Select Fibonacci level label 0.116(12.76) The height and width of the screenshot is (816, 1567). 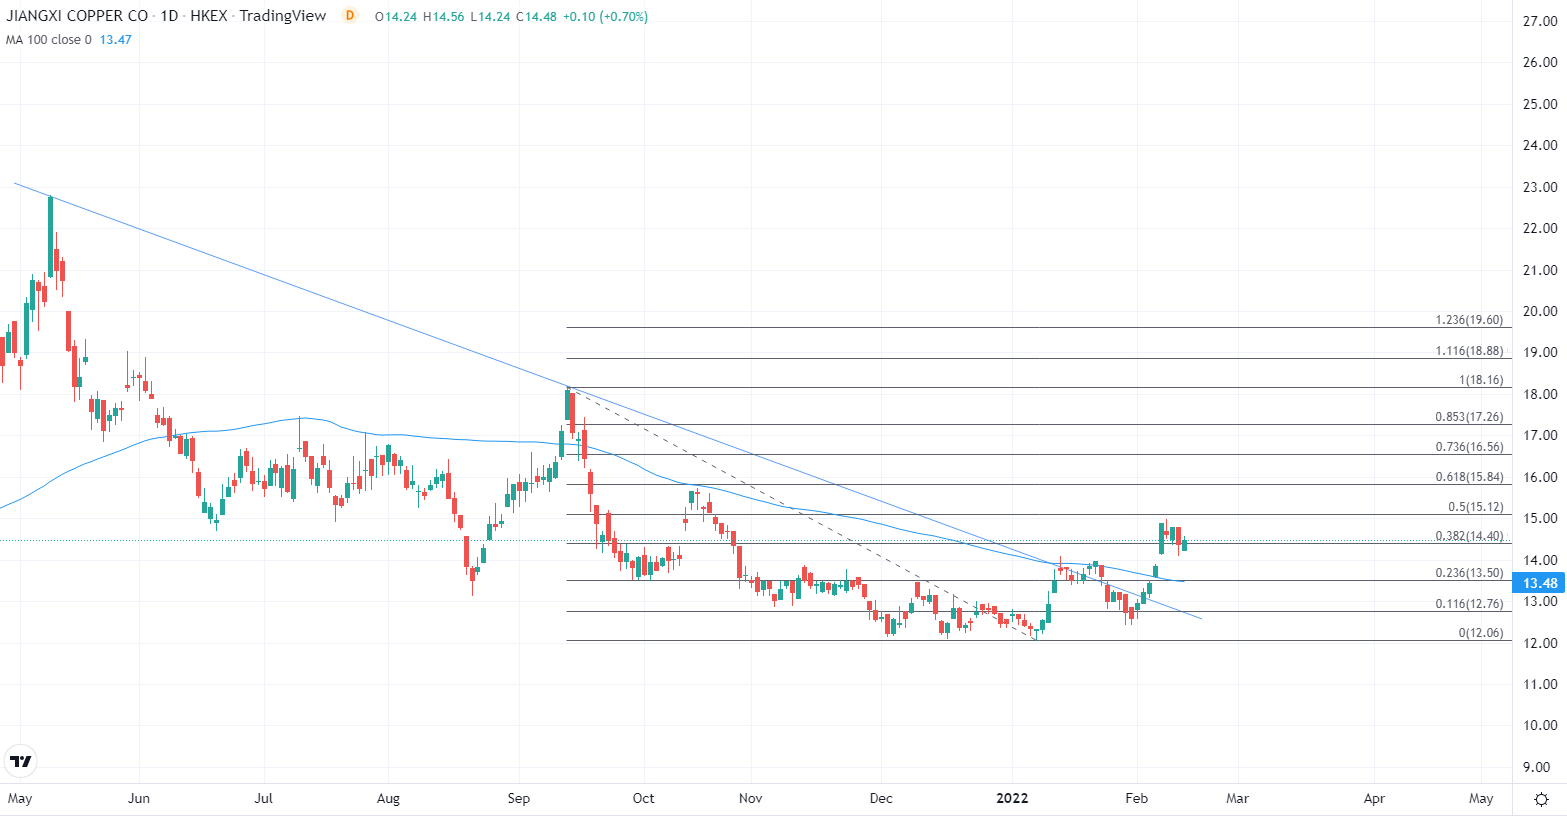click(1469, 604)
